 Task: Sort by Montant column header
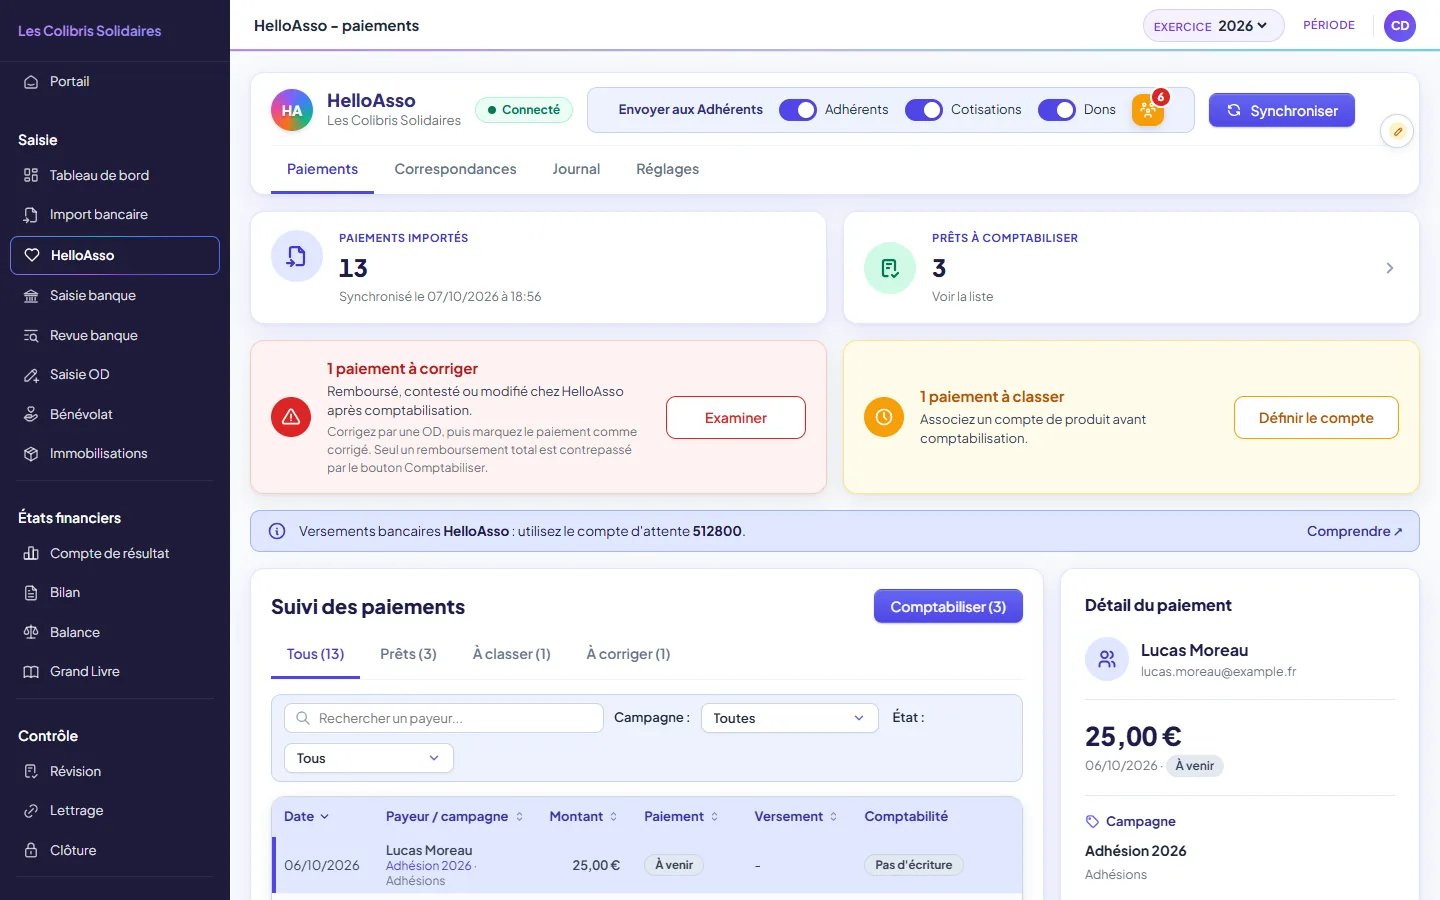tap(583, 817)
